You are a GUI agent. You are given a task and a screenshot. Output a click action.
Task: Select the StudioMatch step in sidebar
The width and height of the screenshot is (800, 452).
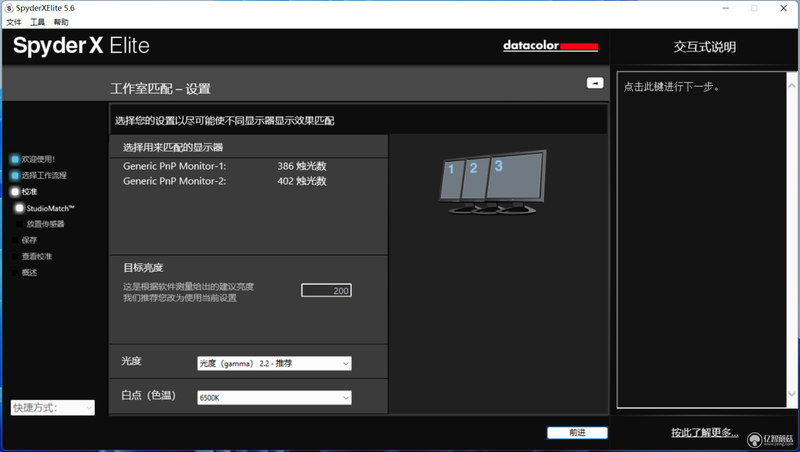45,208
